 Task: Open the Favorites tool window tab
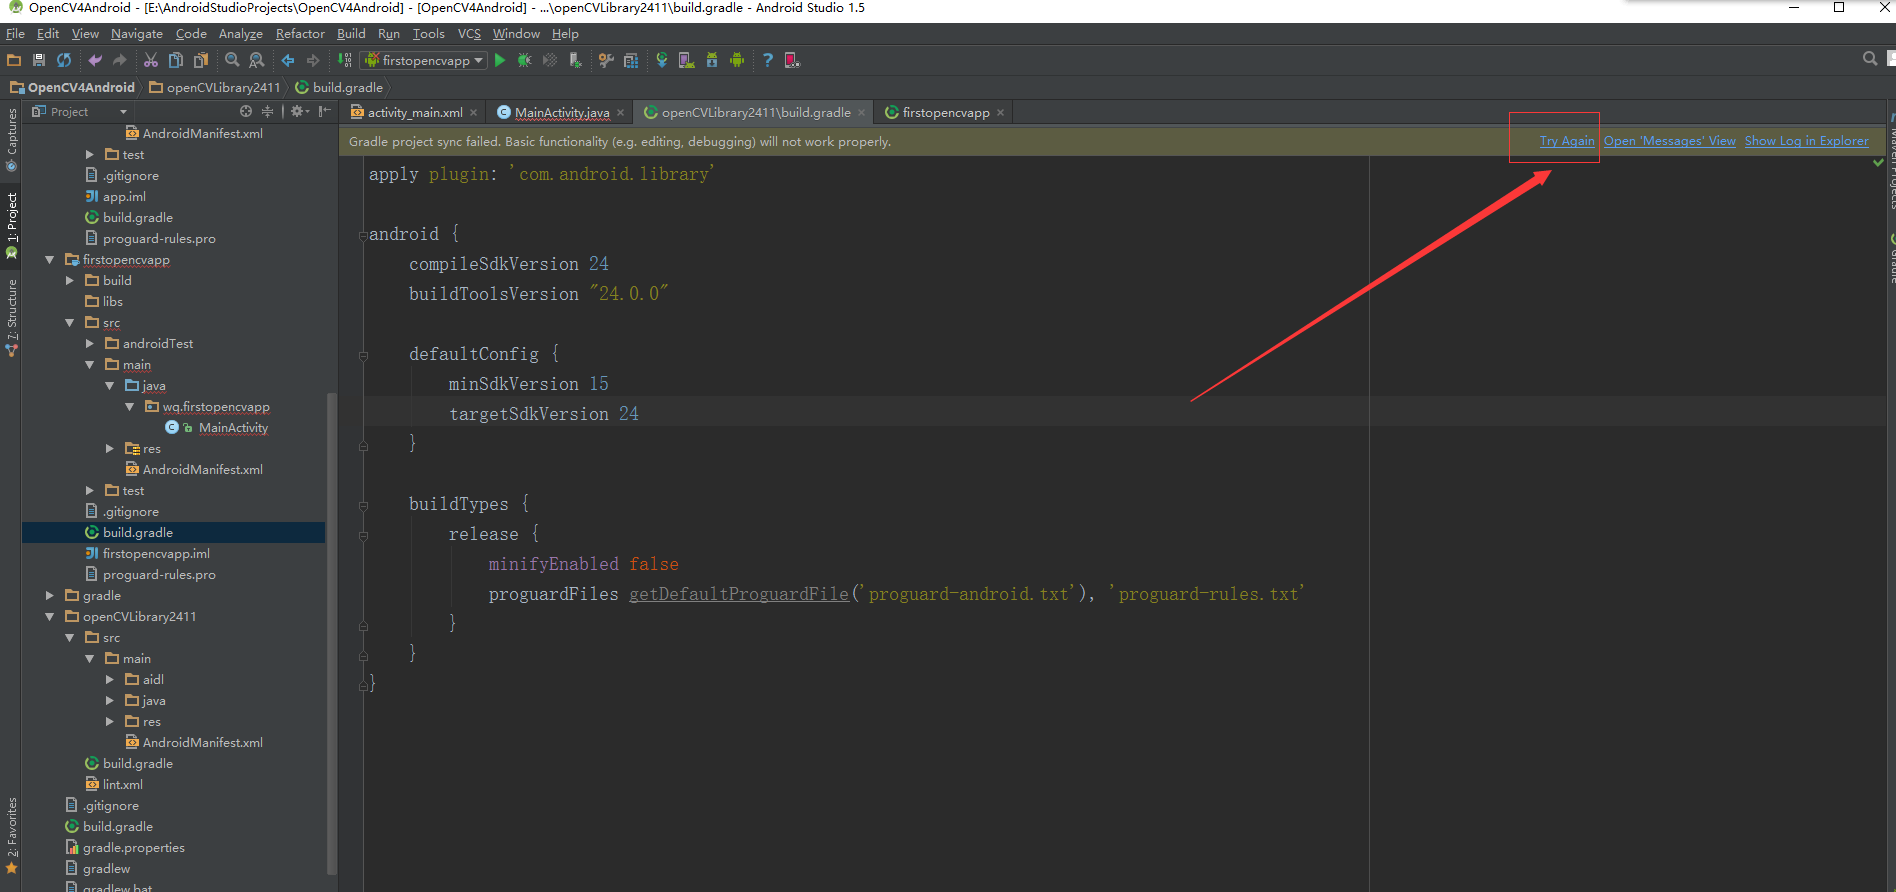pos(11,836)
